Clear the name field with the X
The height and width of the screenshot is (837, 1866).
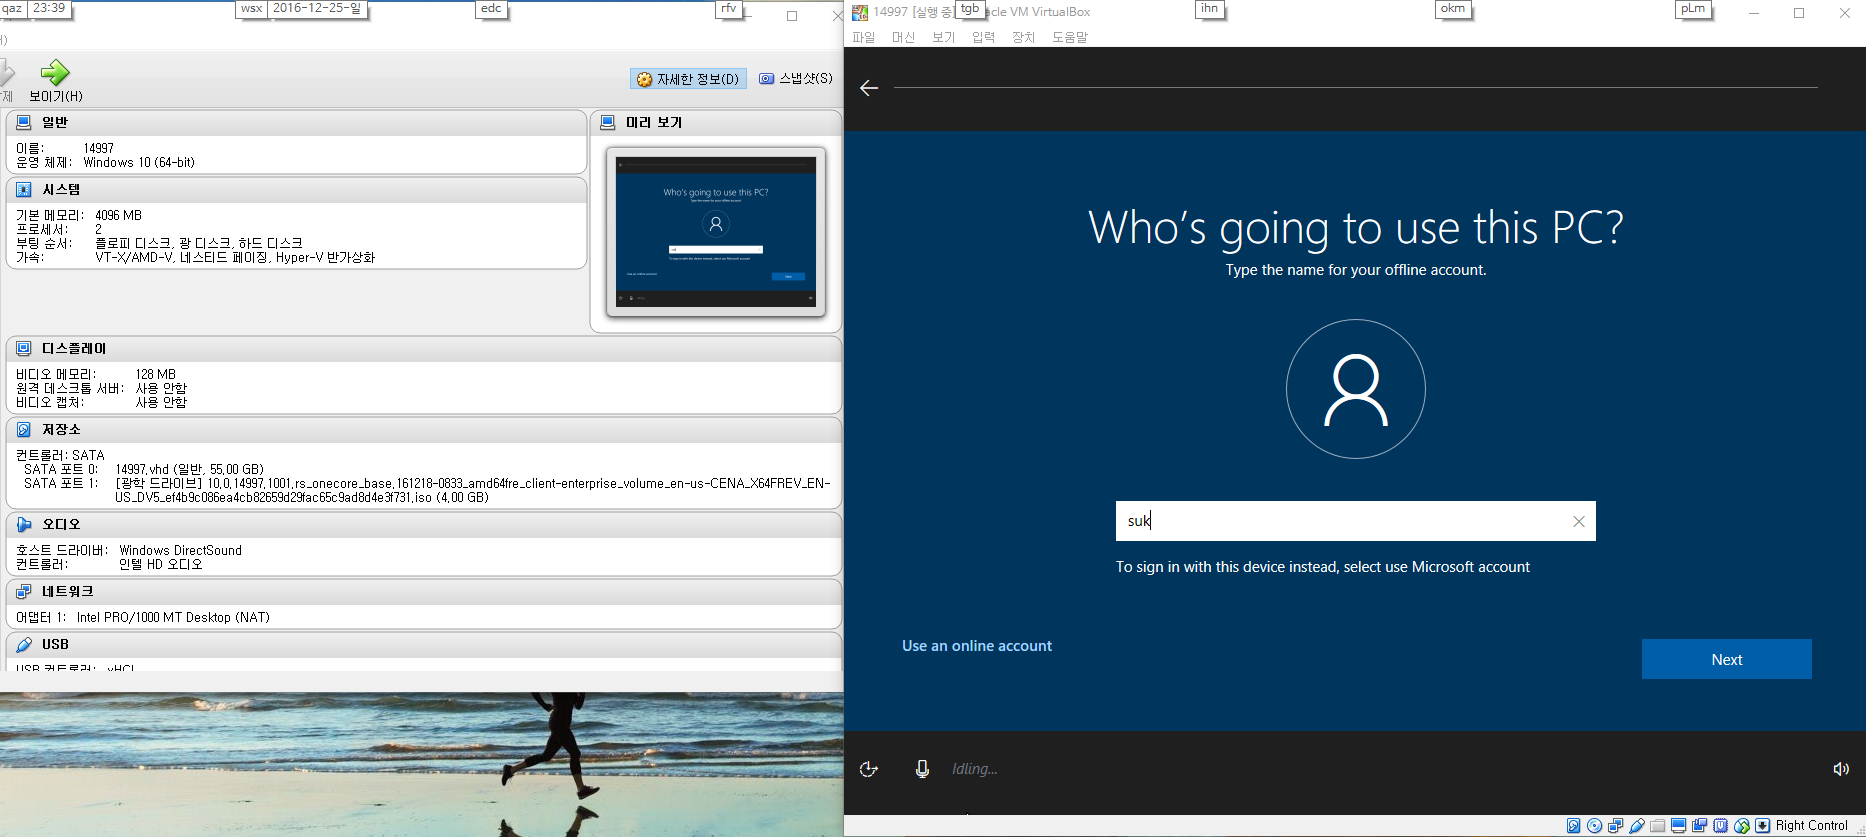click(x=1579, y=521)
